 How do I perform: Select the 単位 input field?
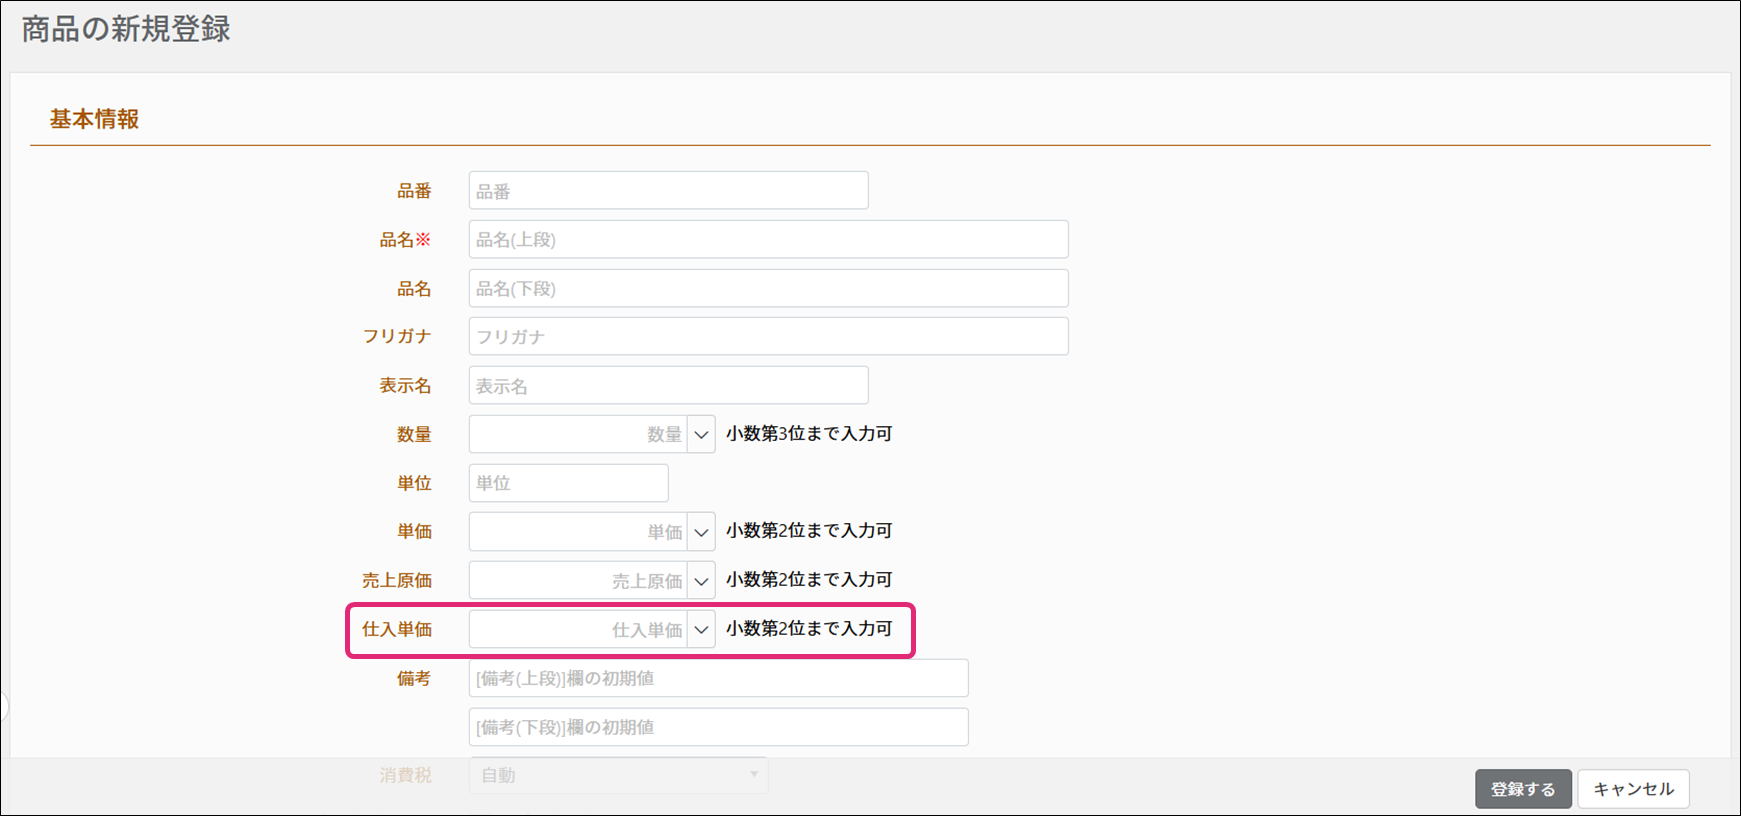pyautogui.click(x=568, y=483)
